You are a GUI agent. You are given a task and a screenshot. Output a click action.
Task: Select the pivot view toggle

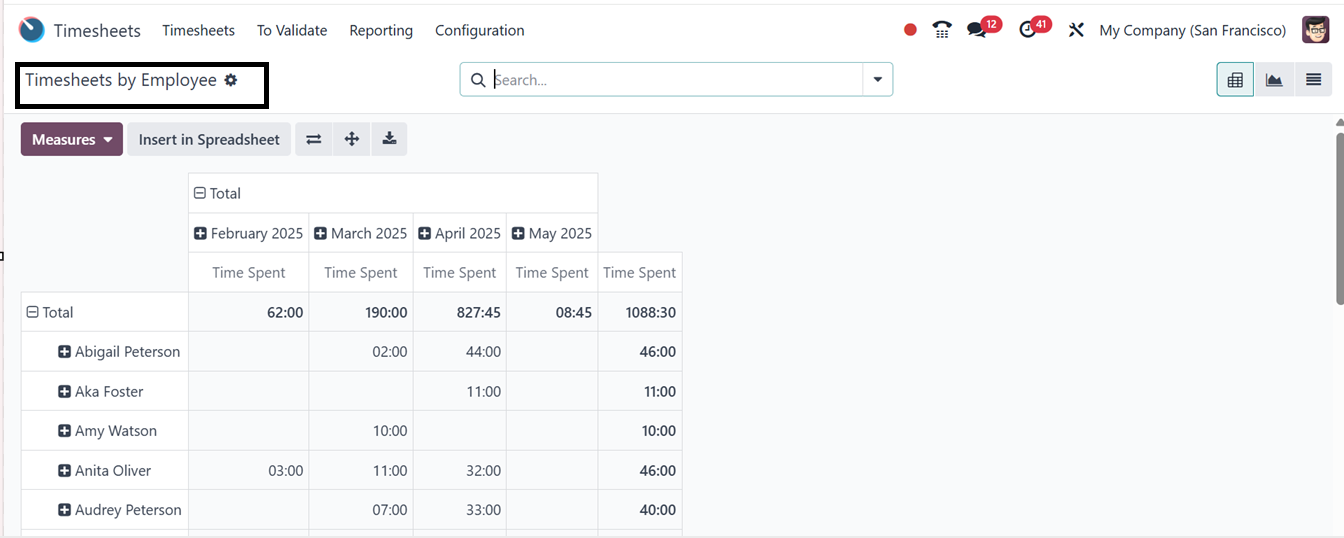(1235, 80)
